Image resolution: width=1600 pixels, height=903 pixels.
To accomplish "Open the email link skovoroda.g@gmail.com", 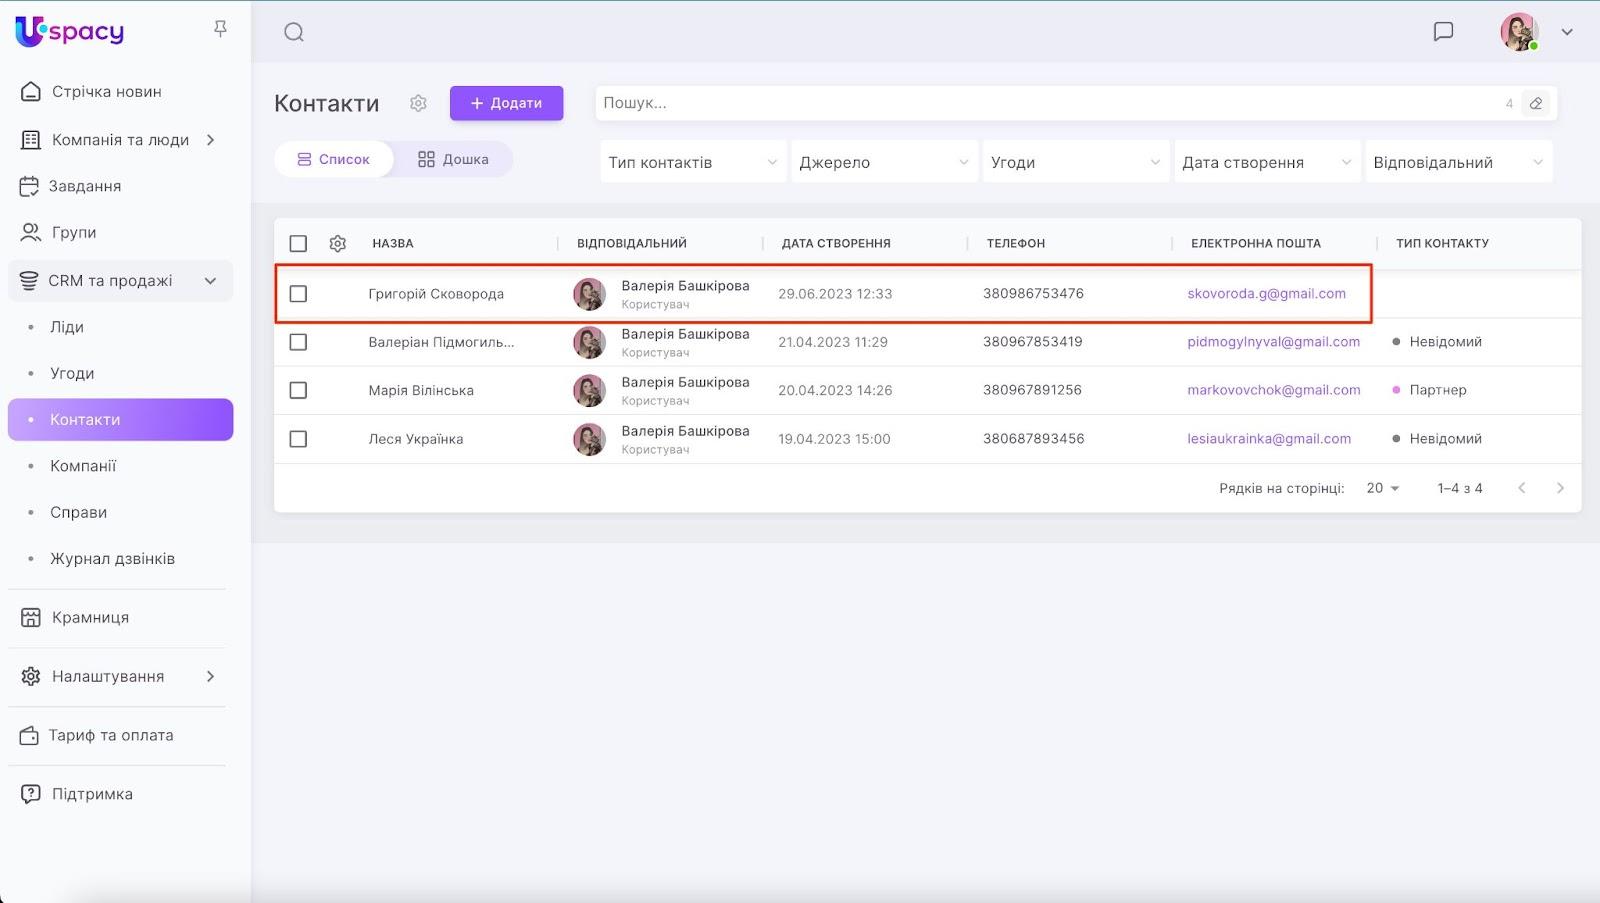I will coord(1266,294).
